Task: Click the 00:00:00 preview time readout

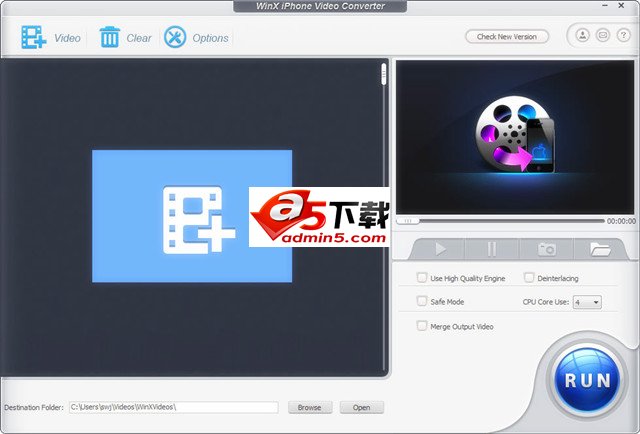Action: [621, 221]
